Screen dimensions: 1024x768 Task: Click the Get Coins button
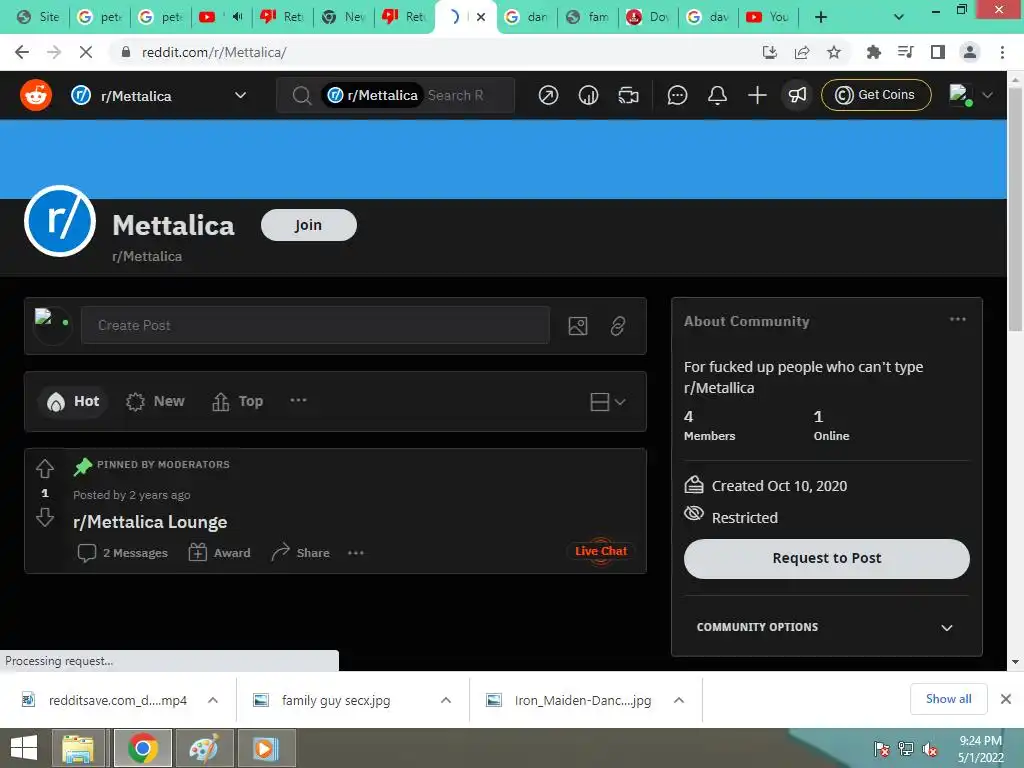click(x=876, y=95)
